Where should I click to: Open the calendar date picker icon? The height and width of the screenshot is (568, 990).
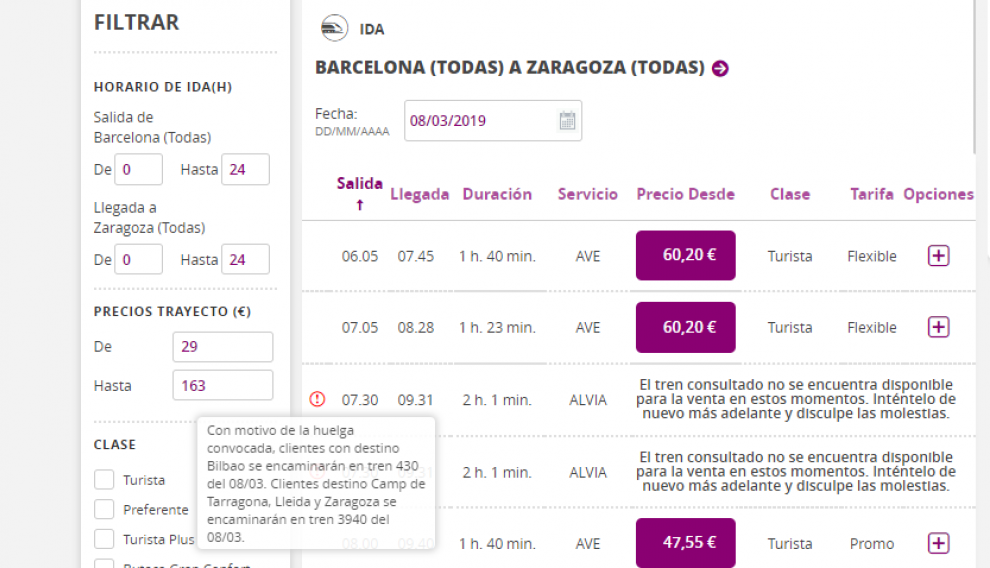tap(567, 121)
